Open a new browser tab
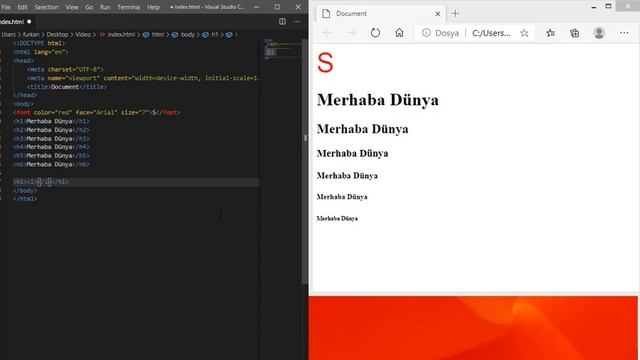This screenshot has height=360, width=640. pos(456,13)
